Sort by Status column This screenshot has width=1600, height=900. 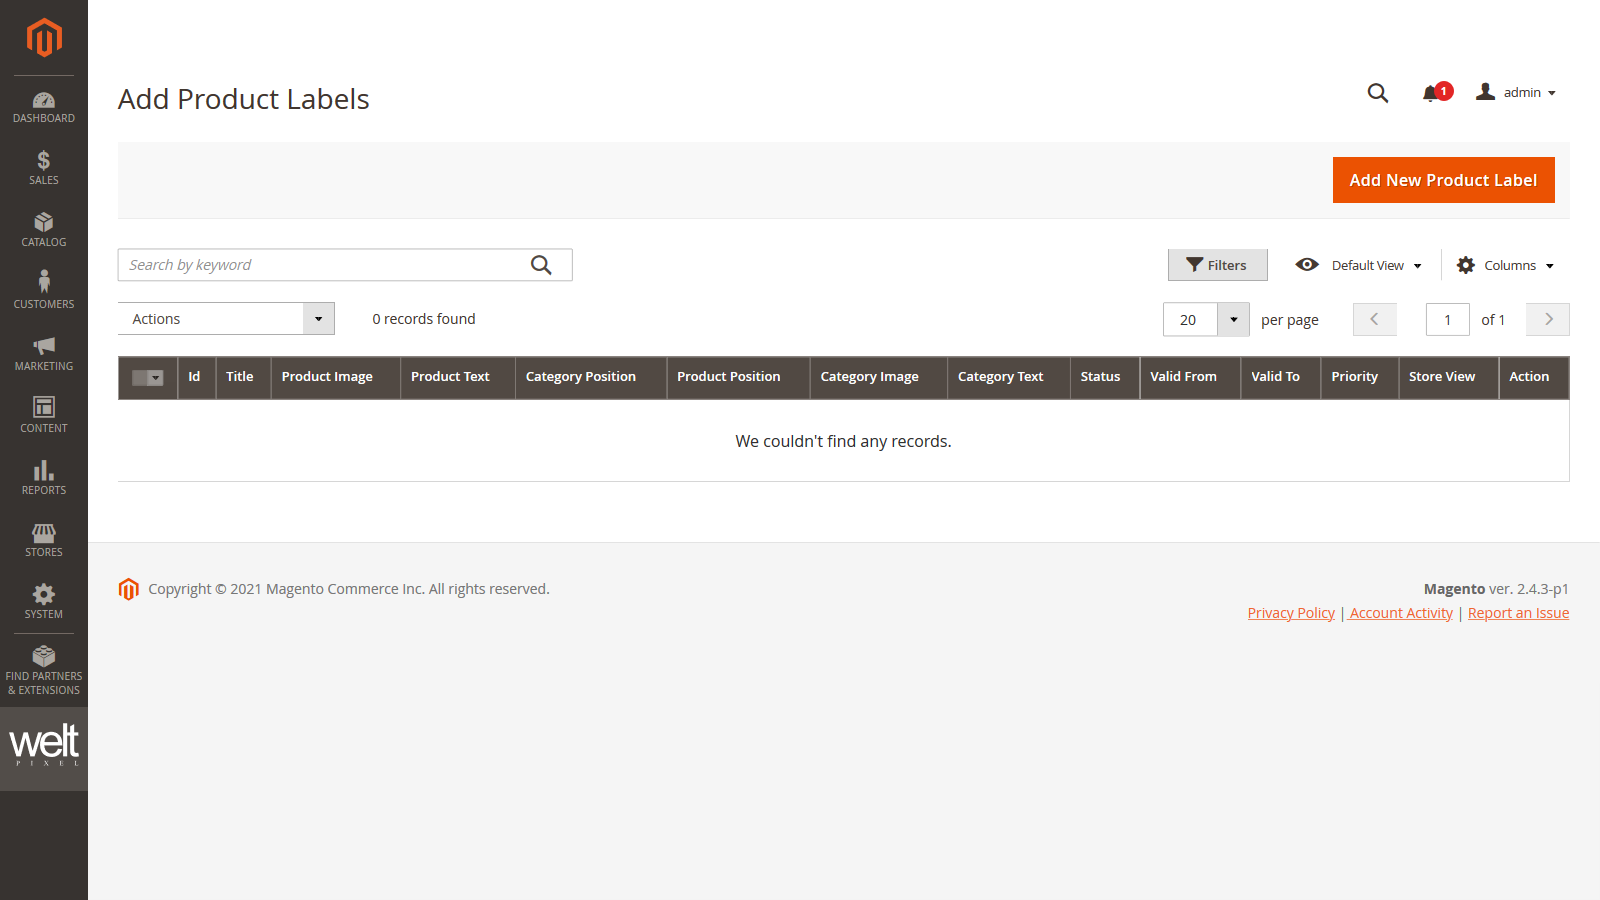point(1104,377)
